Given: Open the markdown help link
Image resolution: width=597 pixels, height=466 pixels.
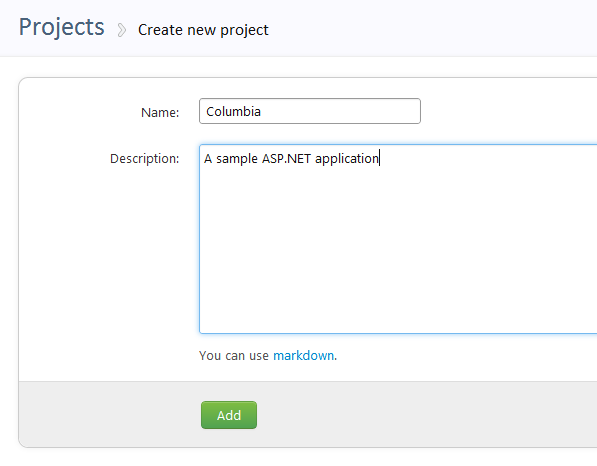Looking at the screenshot, I should click(303, 356).
